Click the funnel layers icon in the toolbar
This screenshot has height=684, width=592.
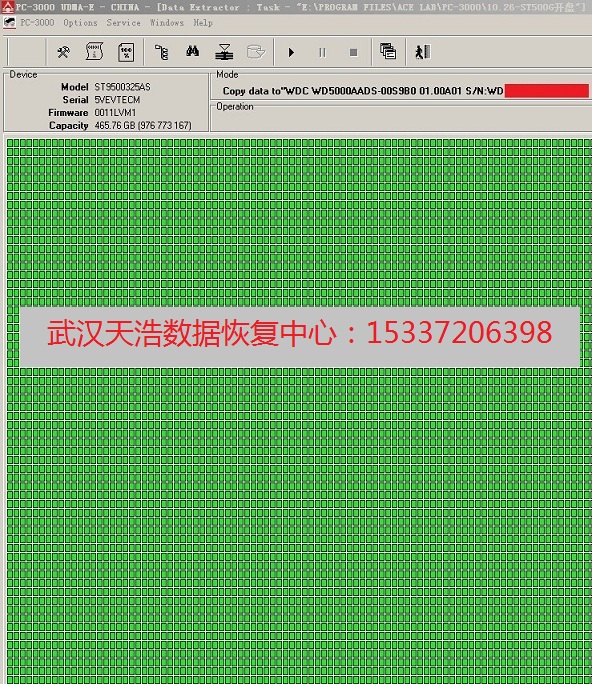(224, 52)
